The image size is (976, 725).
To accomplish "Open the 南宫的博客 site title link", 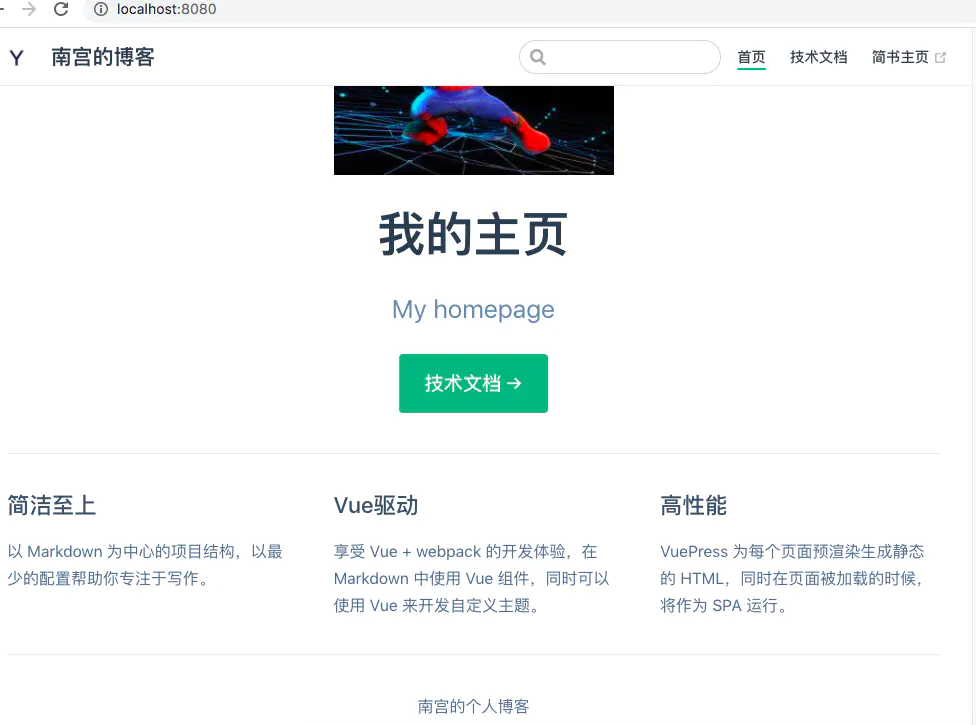I will coord(103,57).
